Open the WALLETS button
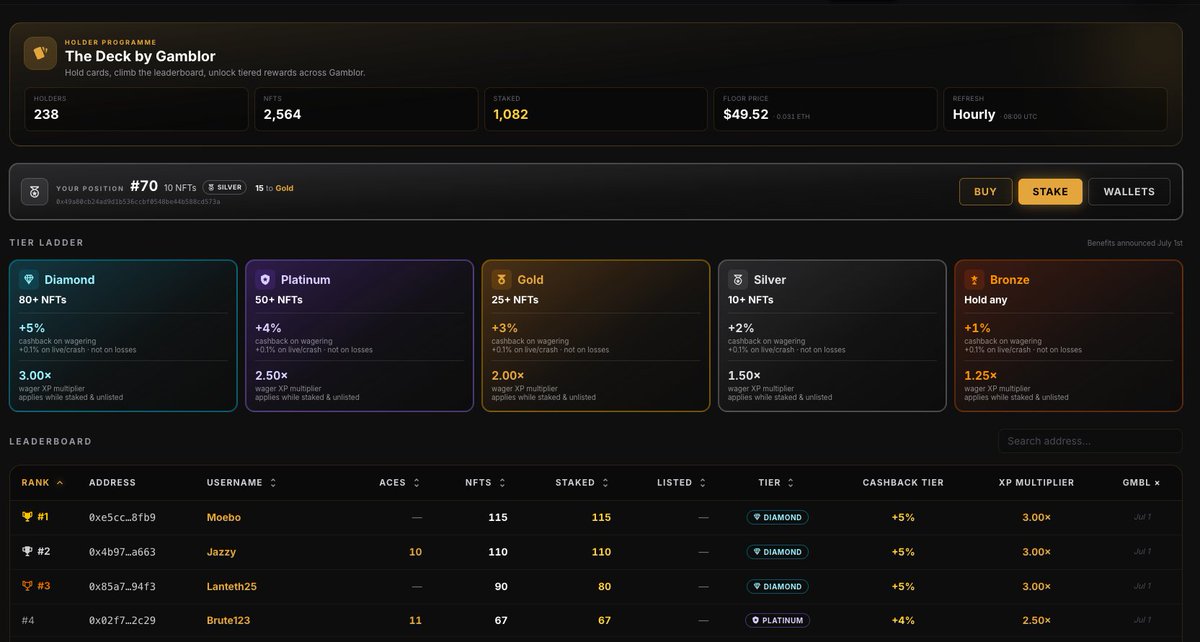This screenshot has width=1200, height=642. (1129, 191)
